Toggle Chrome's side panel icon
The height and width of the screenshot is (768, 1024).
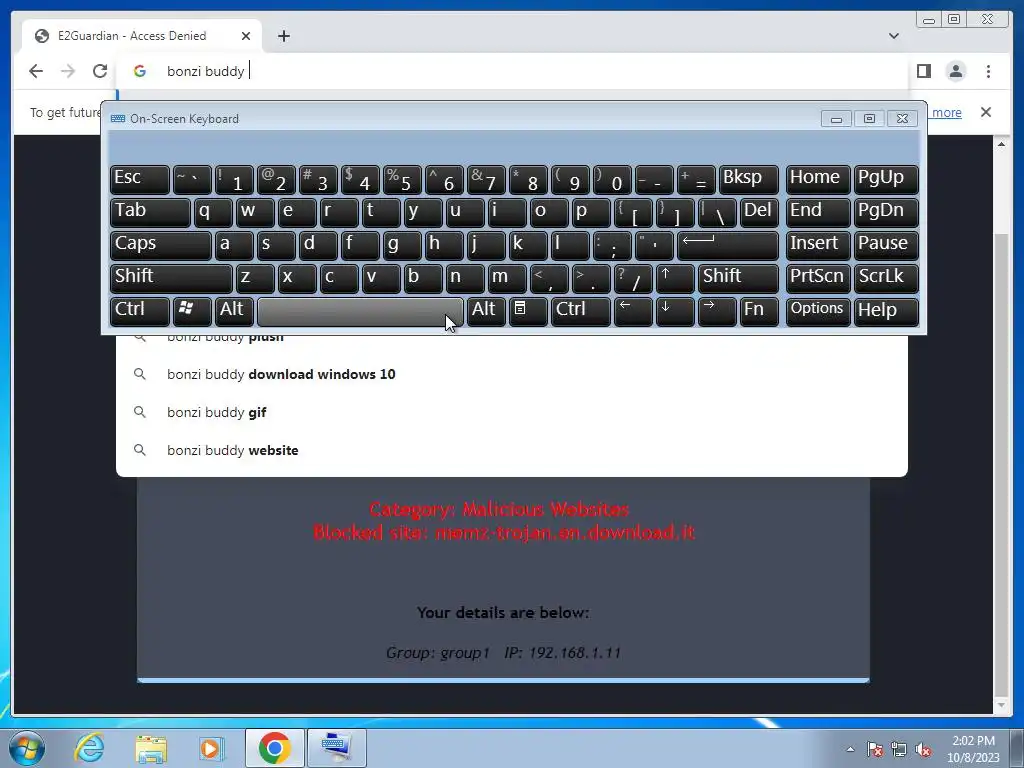[x=923, y=71]
